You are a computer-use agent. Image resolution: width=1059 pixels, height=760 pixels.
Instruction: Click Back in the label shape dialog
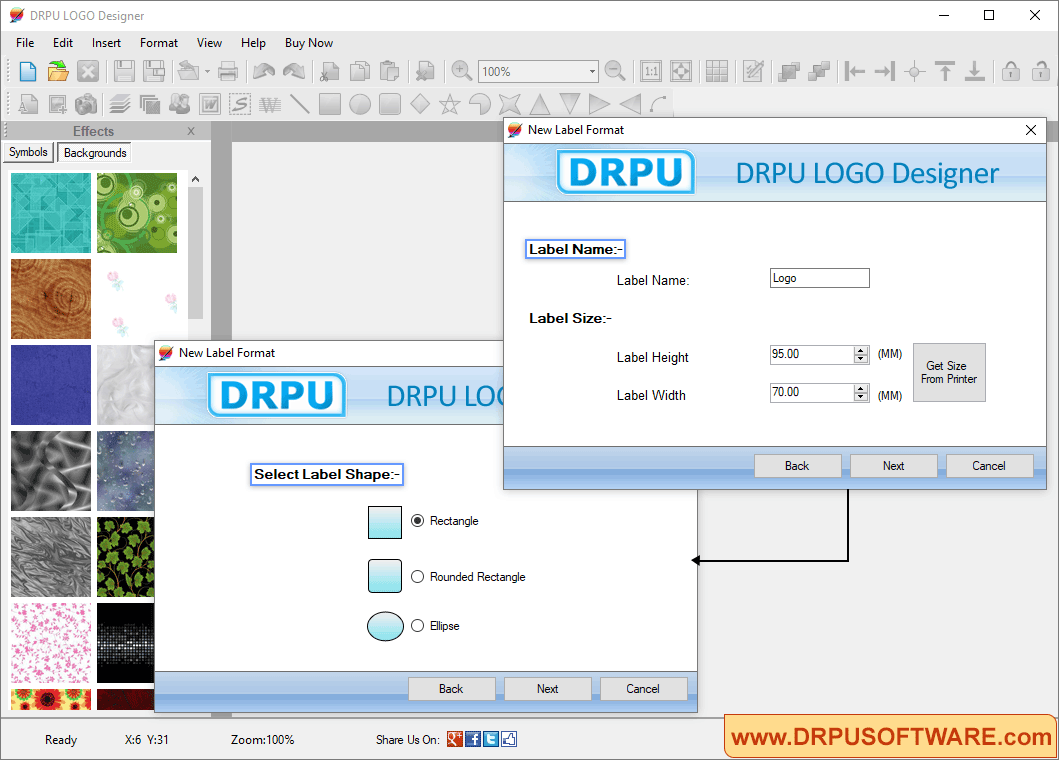tap(450, 688)
